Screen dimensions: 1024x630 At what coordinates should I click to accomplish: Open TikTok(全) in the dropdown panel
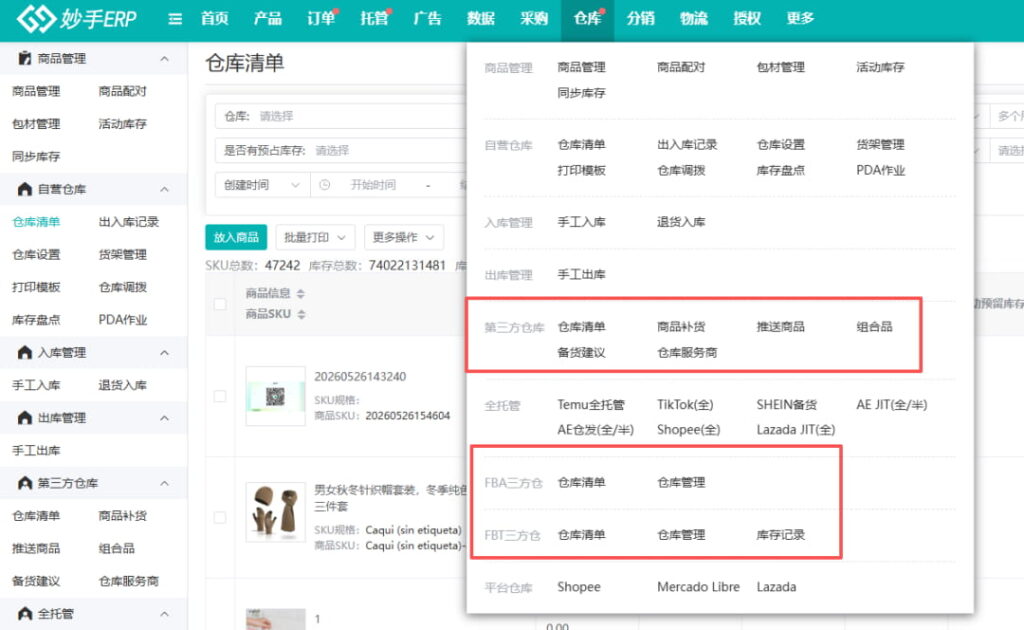pyautogui.click(x=685, y=405)
